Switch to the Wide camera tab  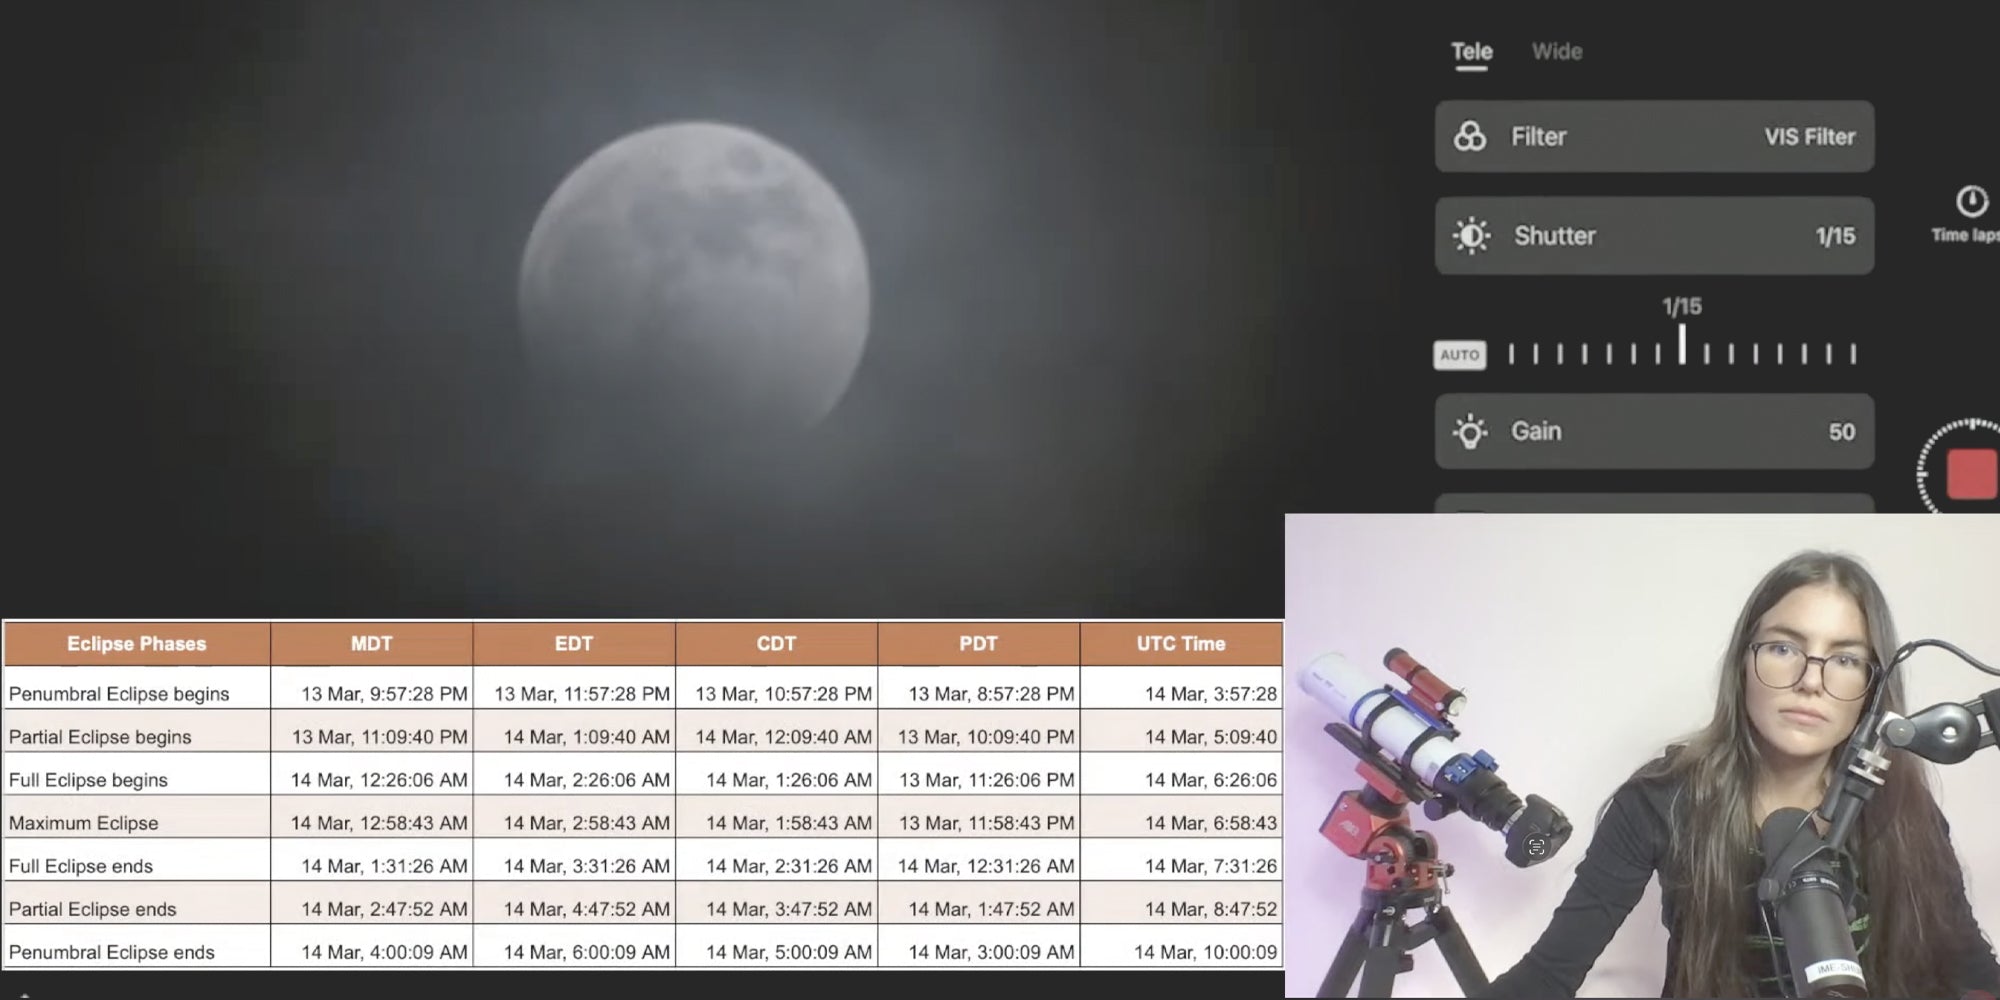point(1557,51)
